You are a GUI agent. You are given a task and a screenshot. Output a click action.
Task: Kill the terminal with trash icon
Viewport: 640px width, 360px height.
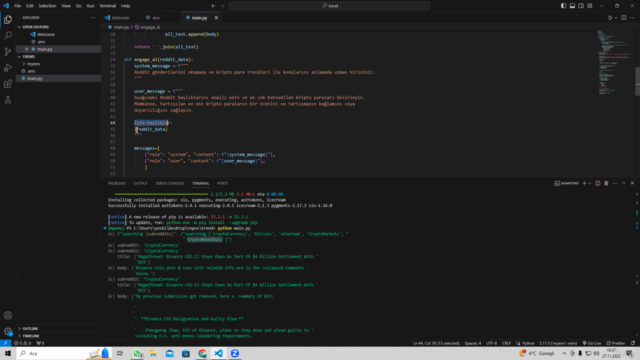coord(606,183)
